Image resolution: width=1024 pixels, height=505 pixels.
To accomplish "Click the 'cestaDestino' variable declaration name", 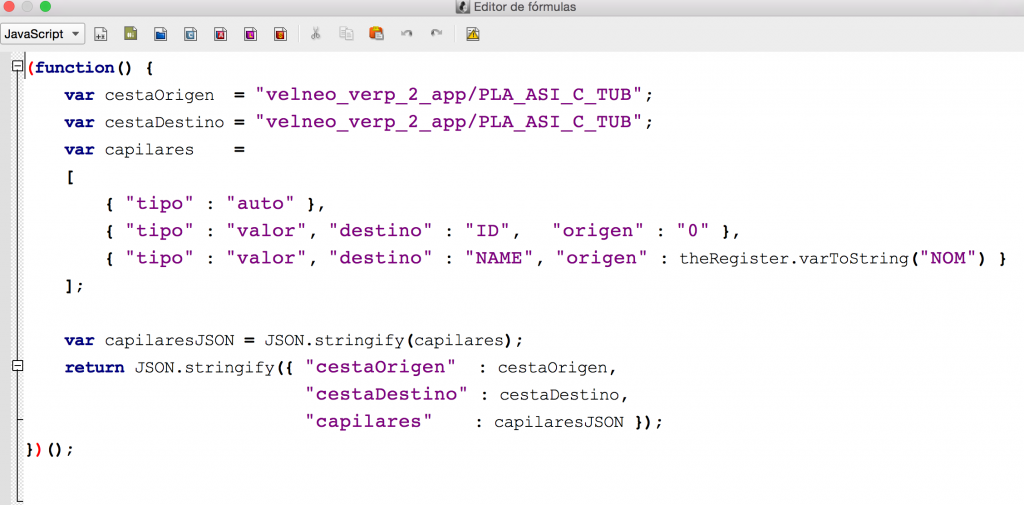I will pos(165,122).
